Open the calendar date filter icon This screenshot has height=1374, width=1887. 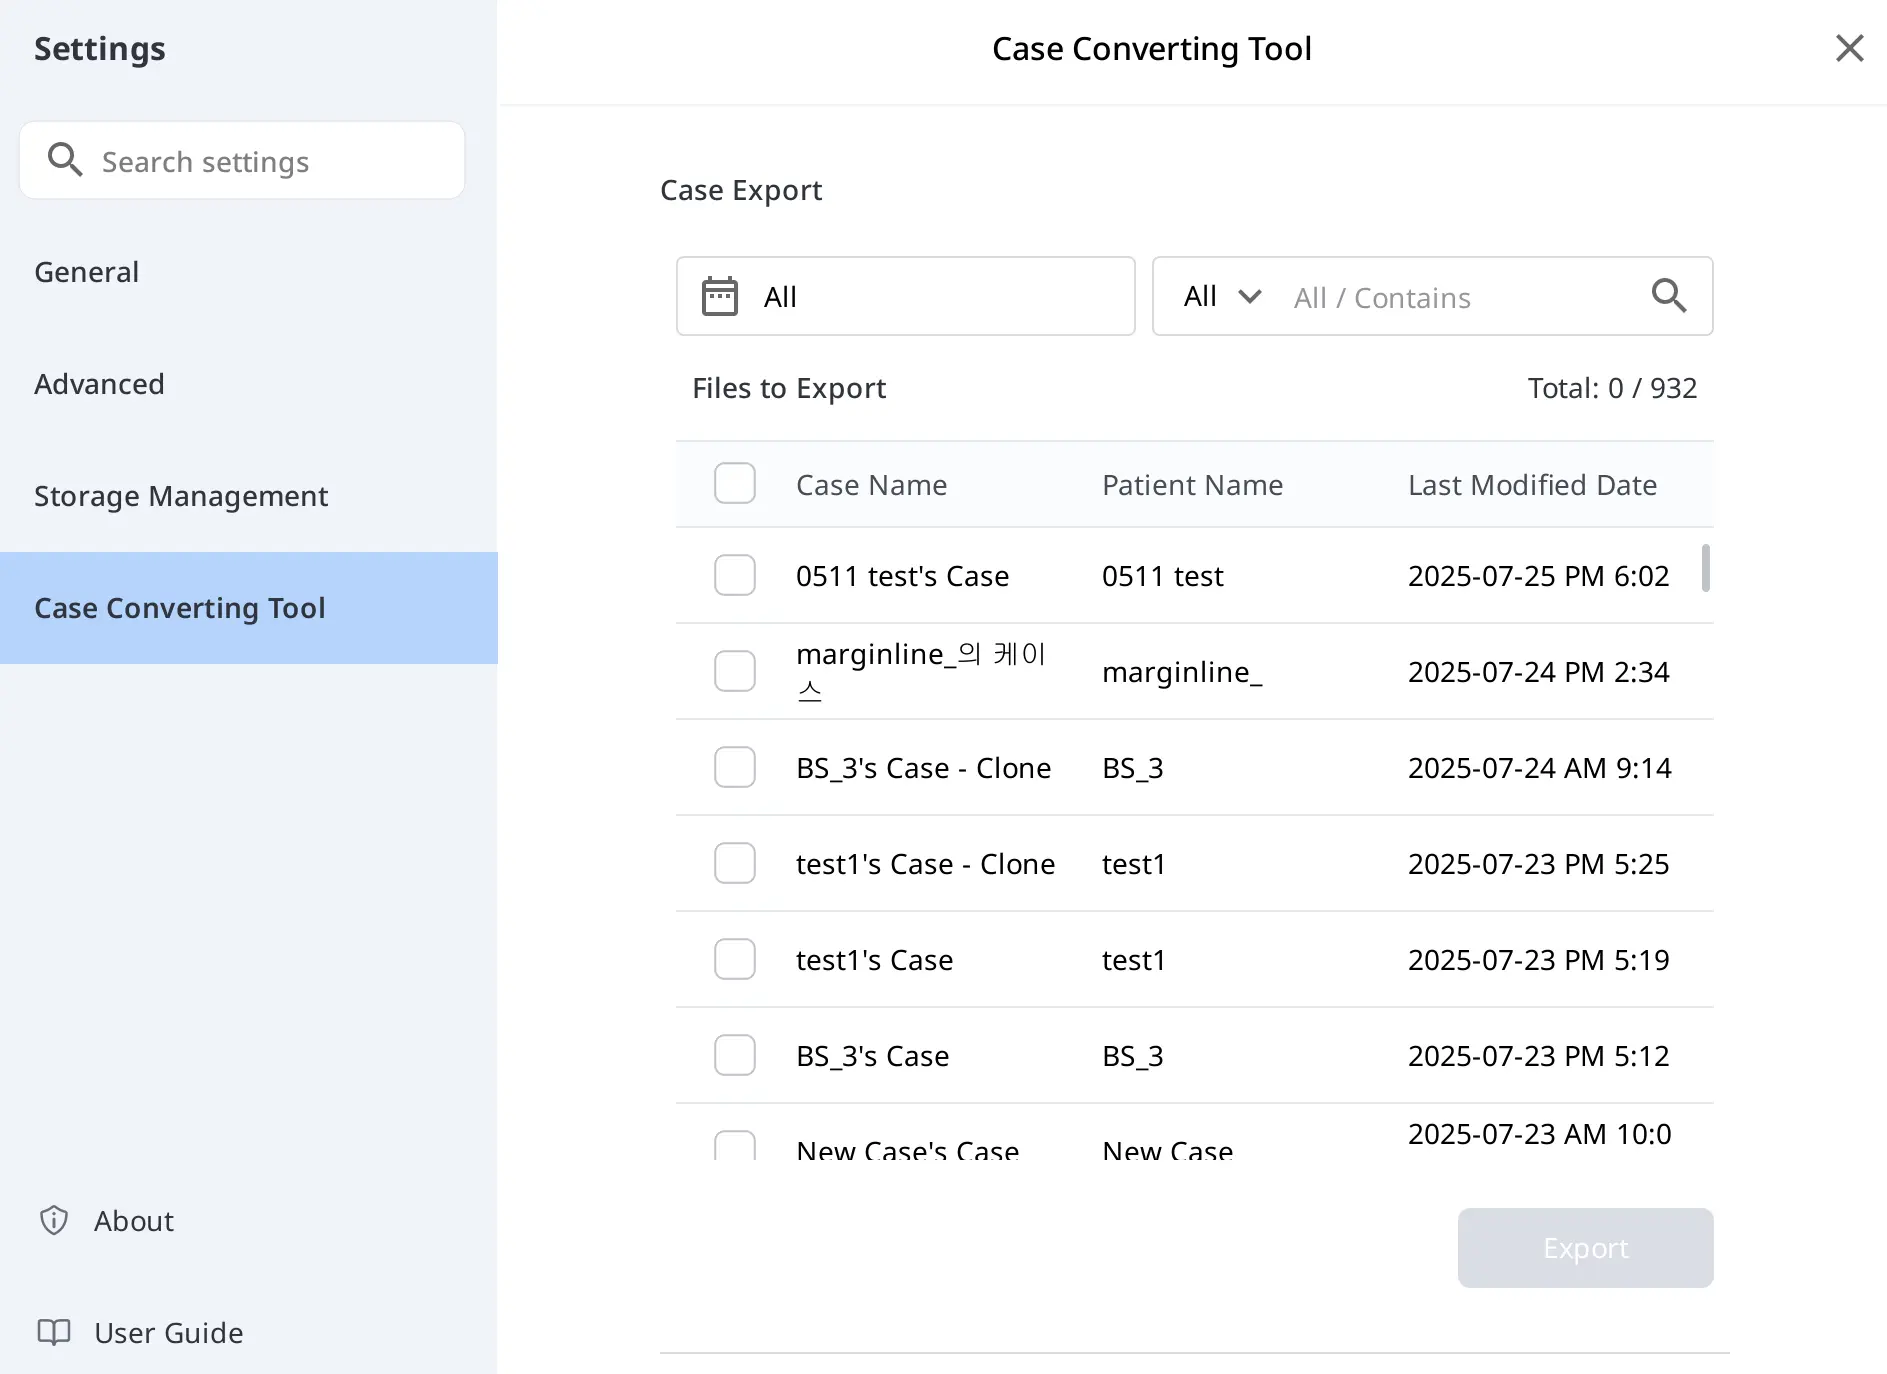(722, 296)
